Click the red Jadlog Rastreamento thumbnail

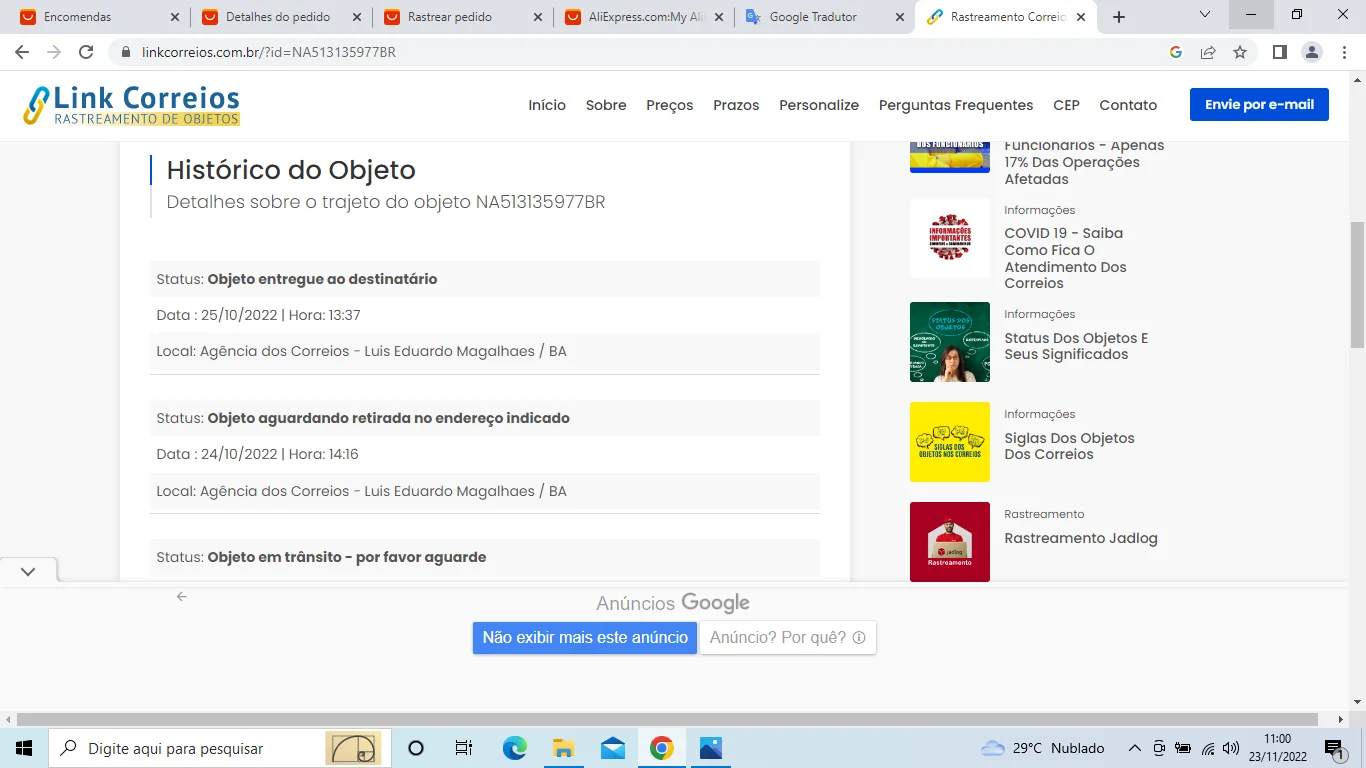[950, 541]
